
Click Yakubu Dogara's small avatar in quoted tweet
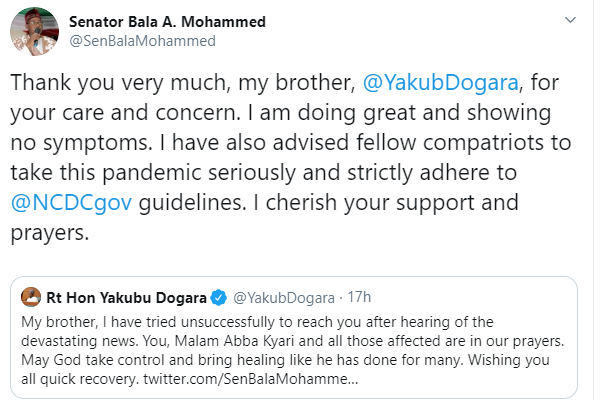click(31, 297)
